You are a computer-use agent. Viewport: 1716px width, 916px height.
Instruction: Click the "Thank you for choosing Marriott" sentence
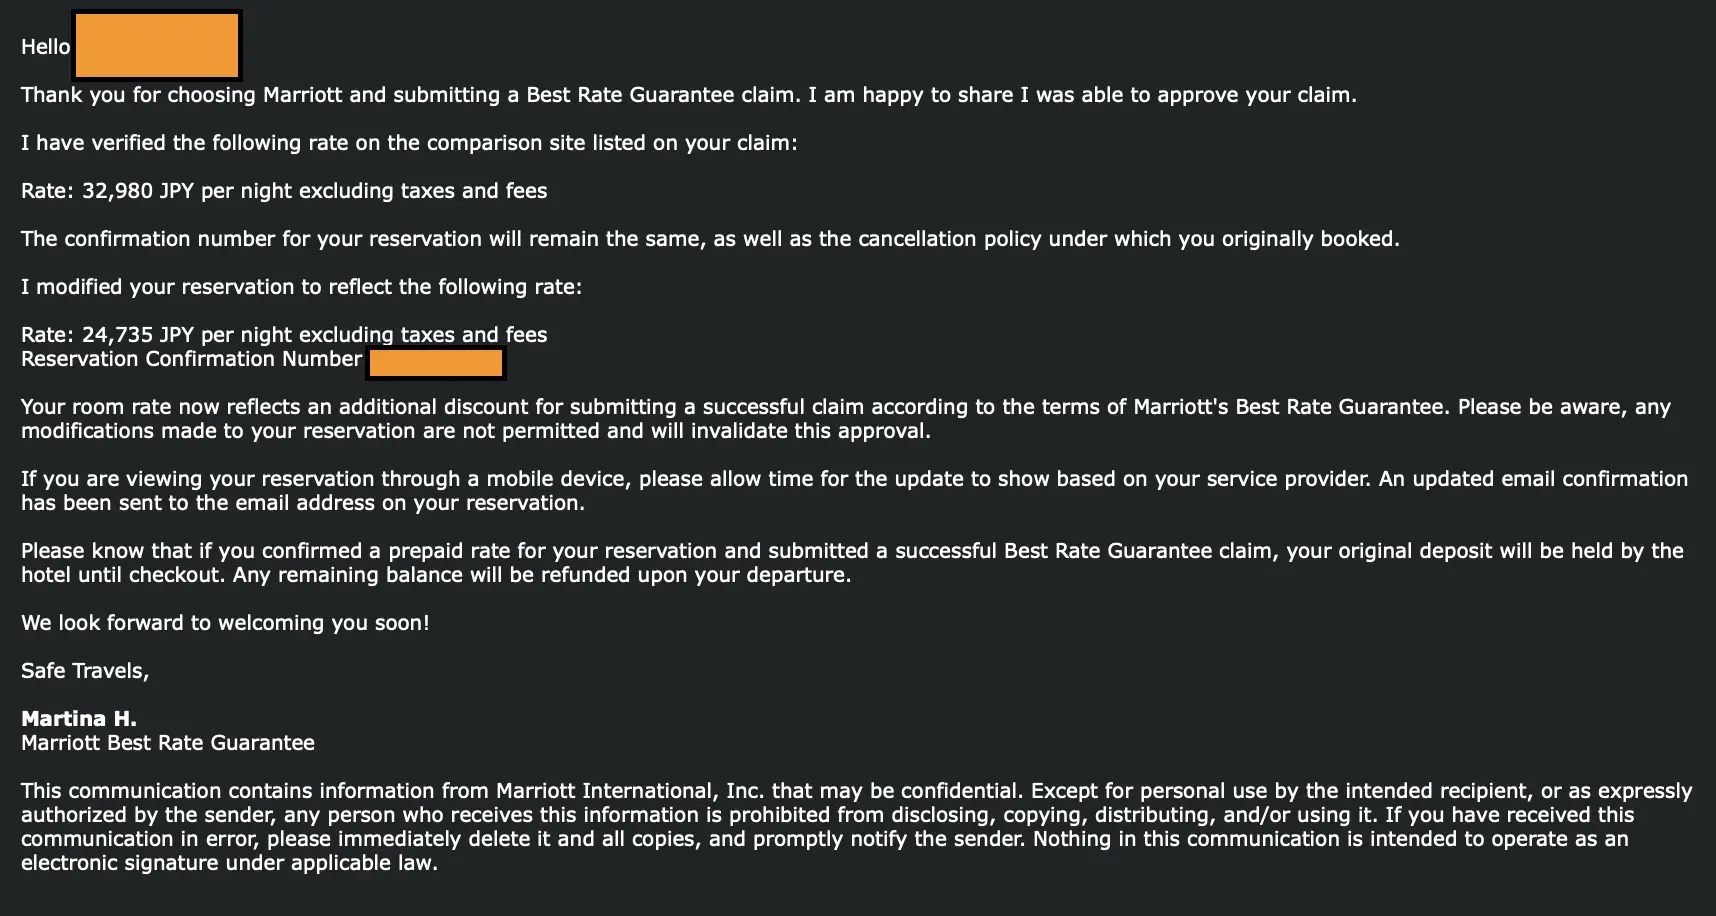coord(688,95)
